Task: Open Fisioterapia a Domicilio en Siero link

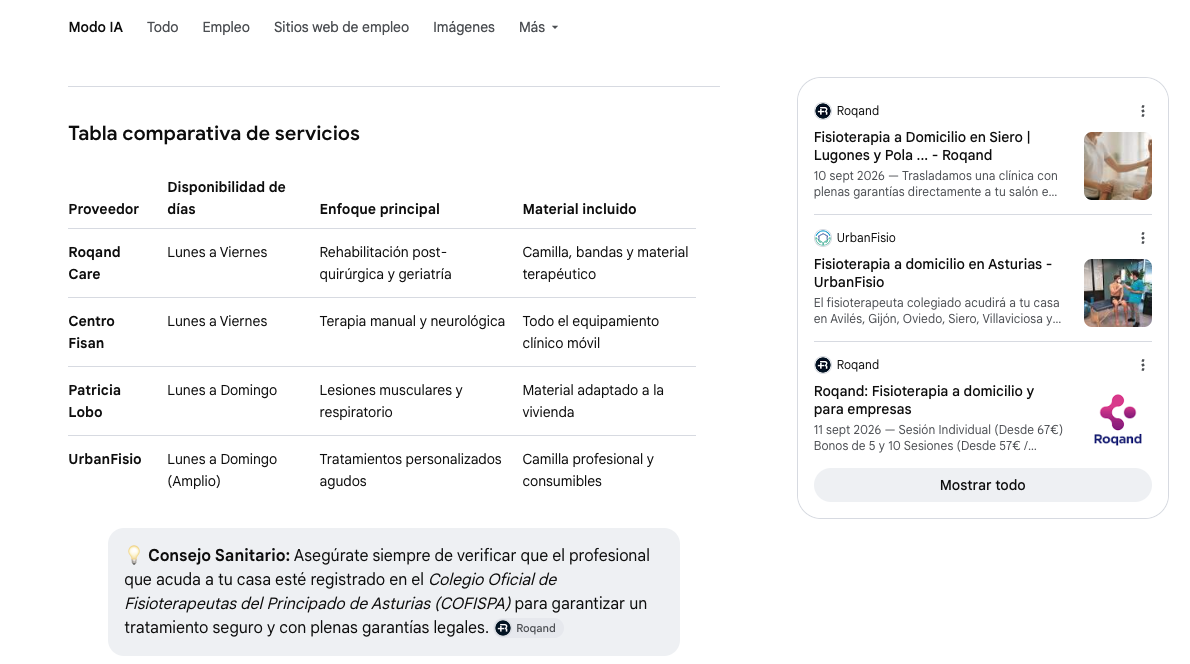Action: pyautogui.click(x=922, y=146)
